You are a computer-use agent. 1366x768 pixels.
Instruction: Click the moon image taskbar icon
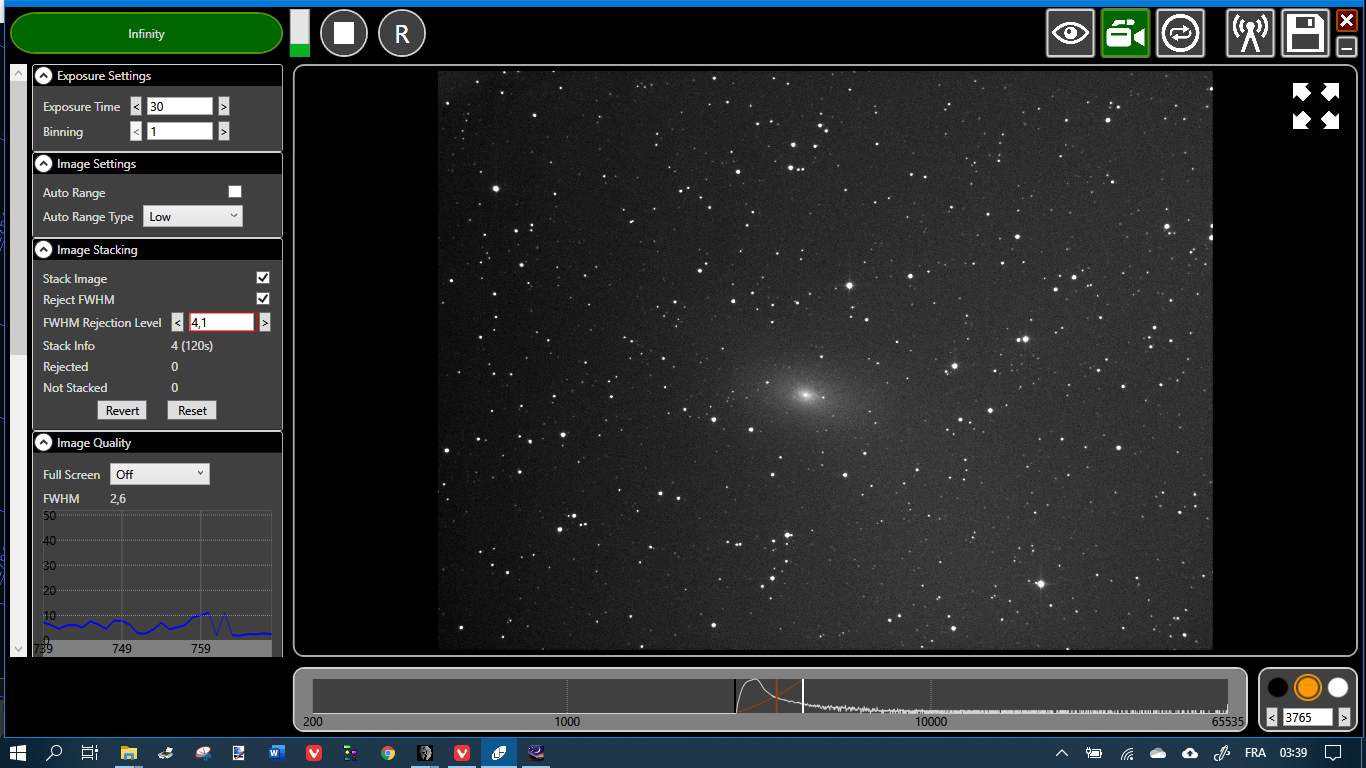pos(425,753)
